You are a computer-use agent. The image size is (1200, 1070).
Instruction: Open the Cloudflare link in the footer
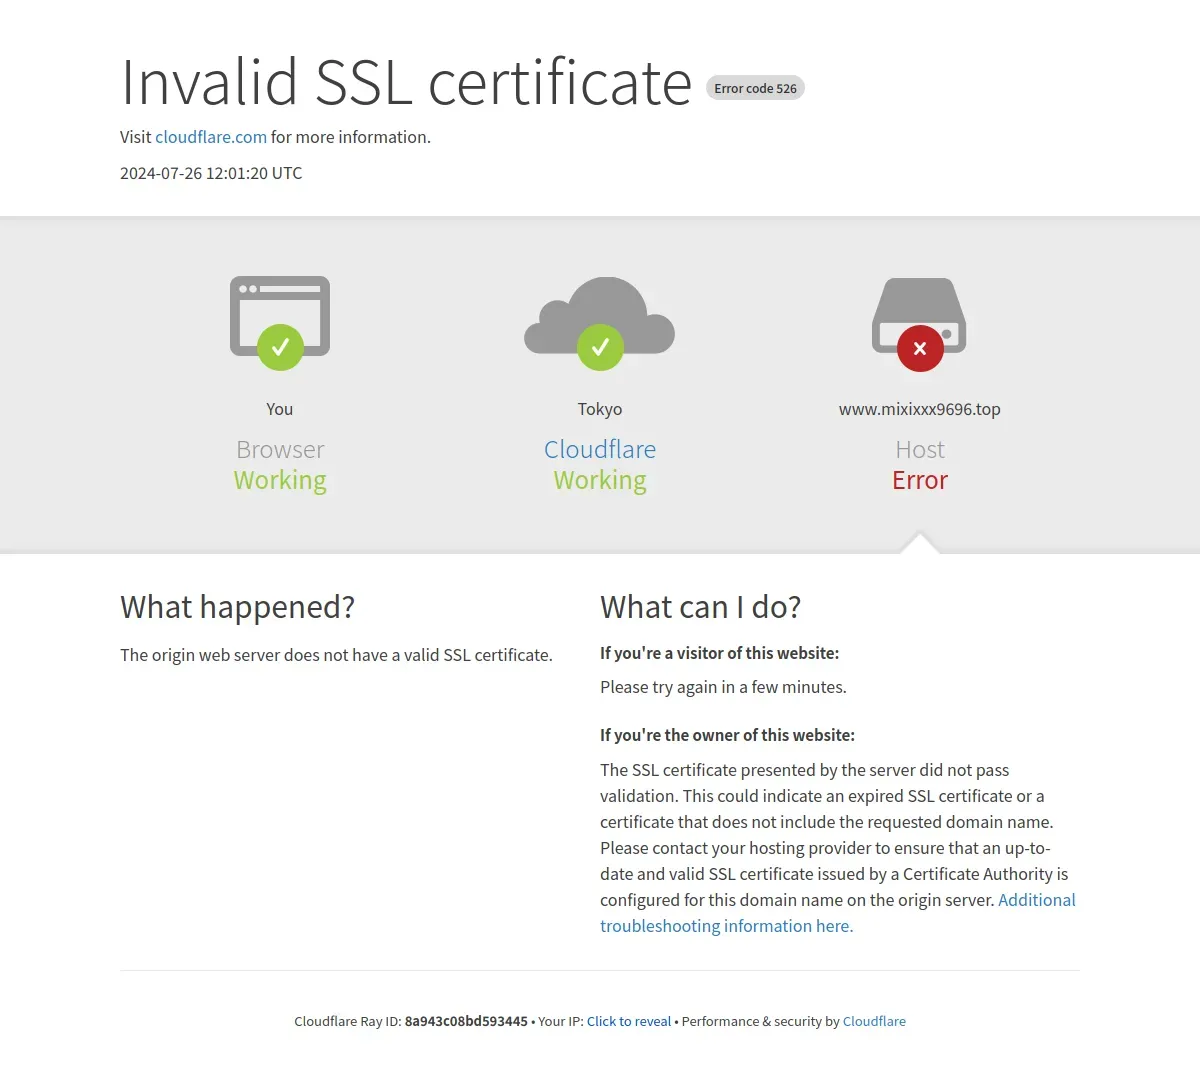coord(874,1021)
